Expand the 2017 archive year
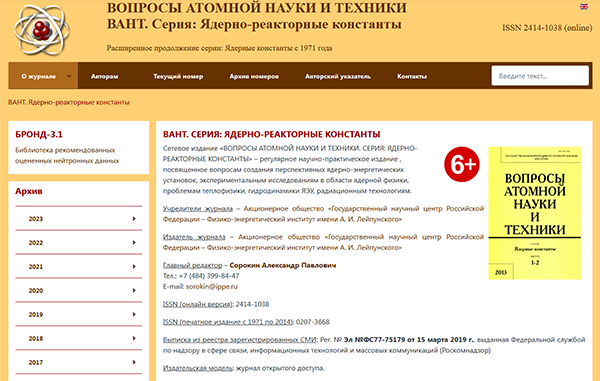600x381 pixels. click(78, 362)
